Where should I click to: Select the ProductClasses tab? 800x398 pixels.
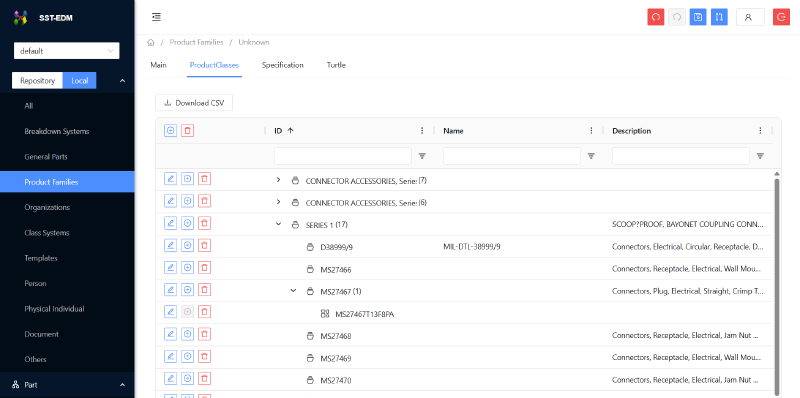pyautogui.click(x=214, y=65)
